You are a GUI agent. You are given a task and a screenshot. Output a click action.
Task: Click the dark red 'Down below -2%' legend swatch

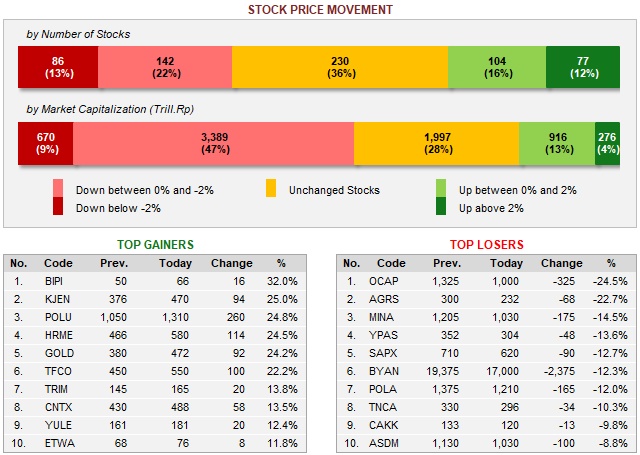point(58,208)
